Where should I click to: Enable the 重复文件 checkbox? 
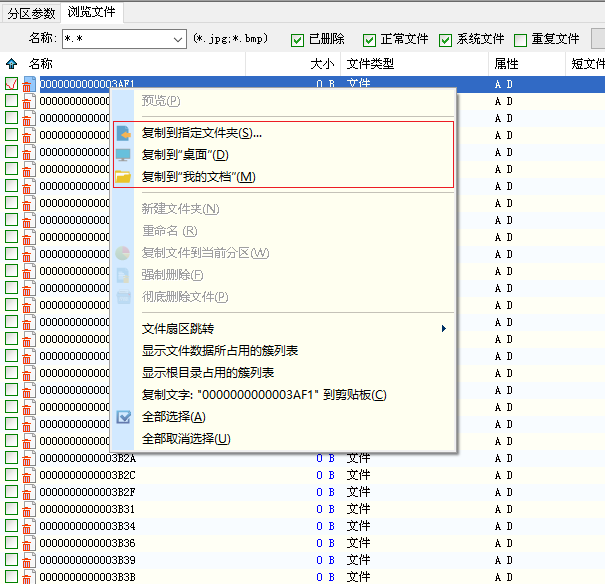pyautogui.click(x=521, y=40)
